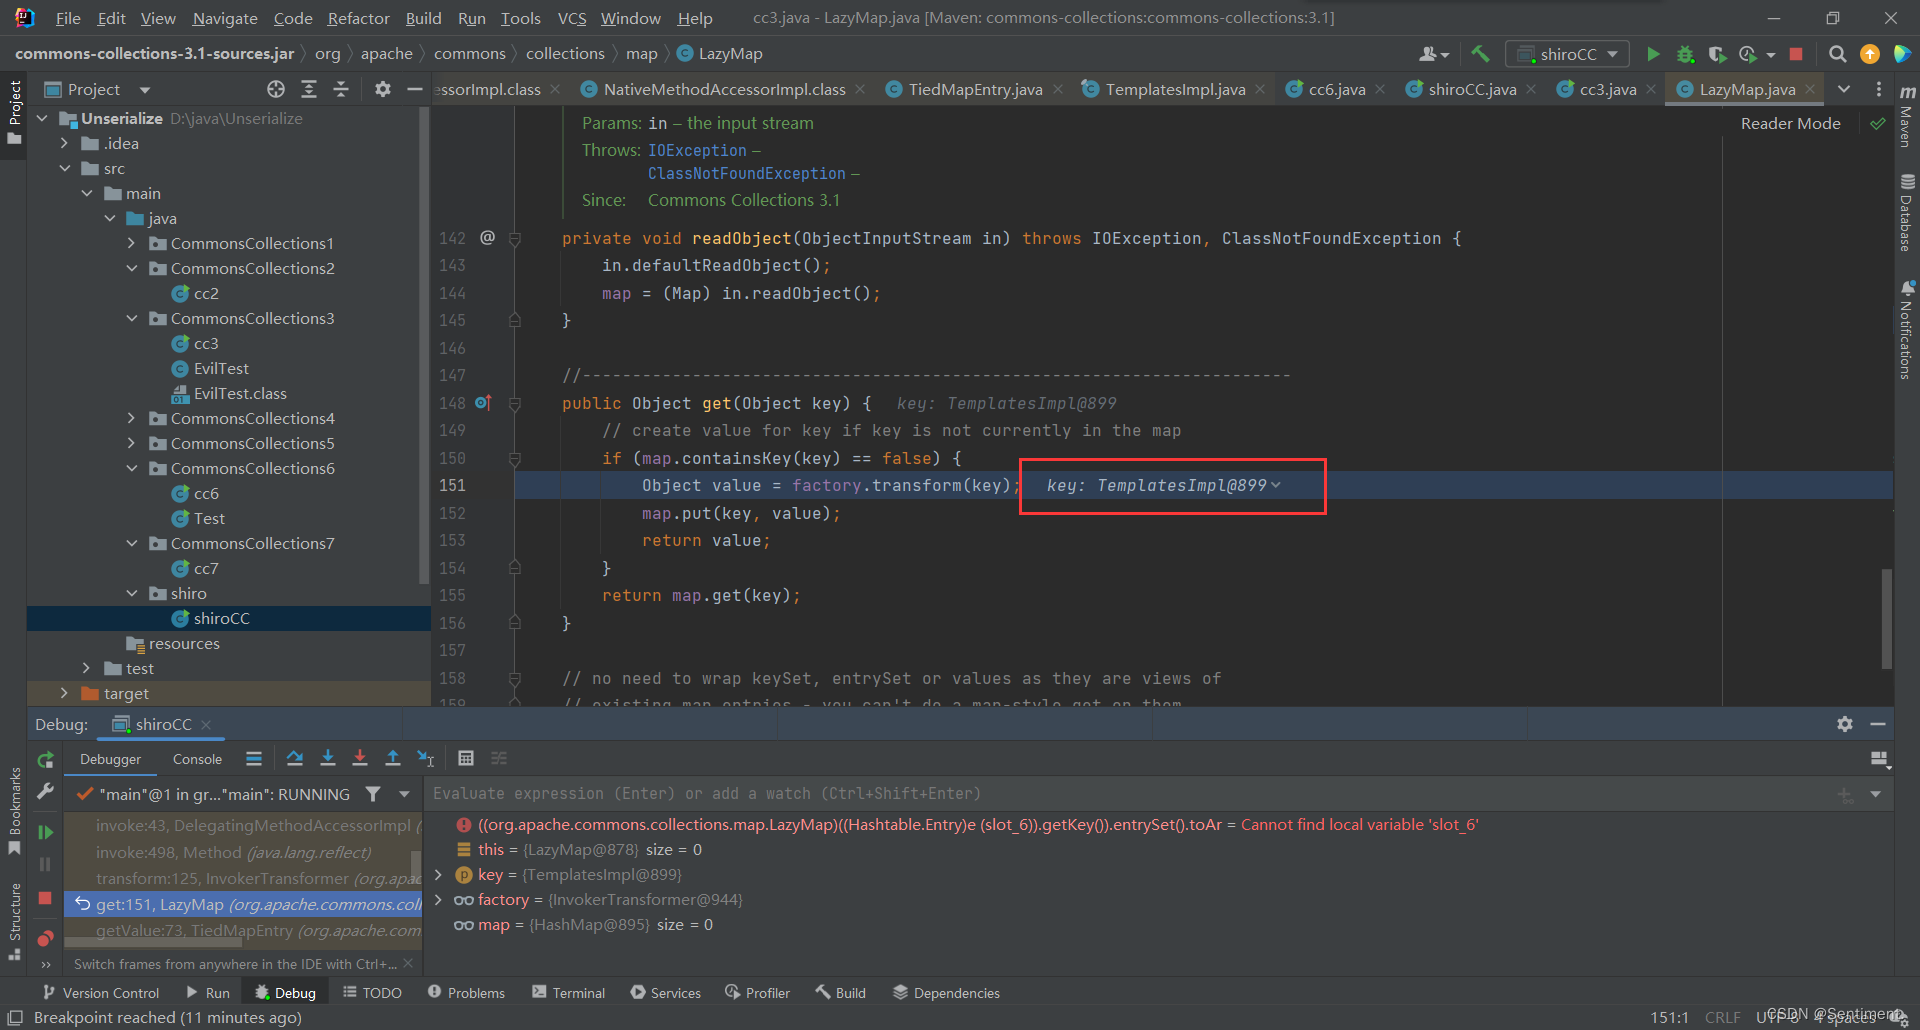
Task: Run the shiroCC configuration with the green play icon
Action: coord(1653,54)
